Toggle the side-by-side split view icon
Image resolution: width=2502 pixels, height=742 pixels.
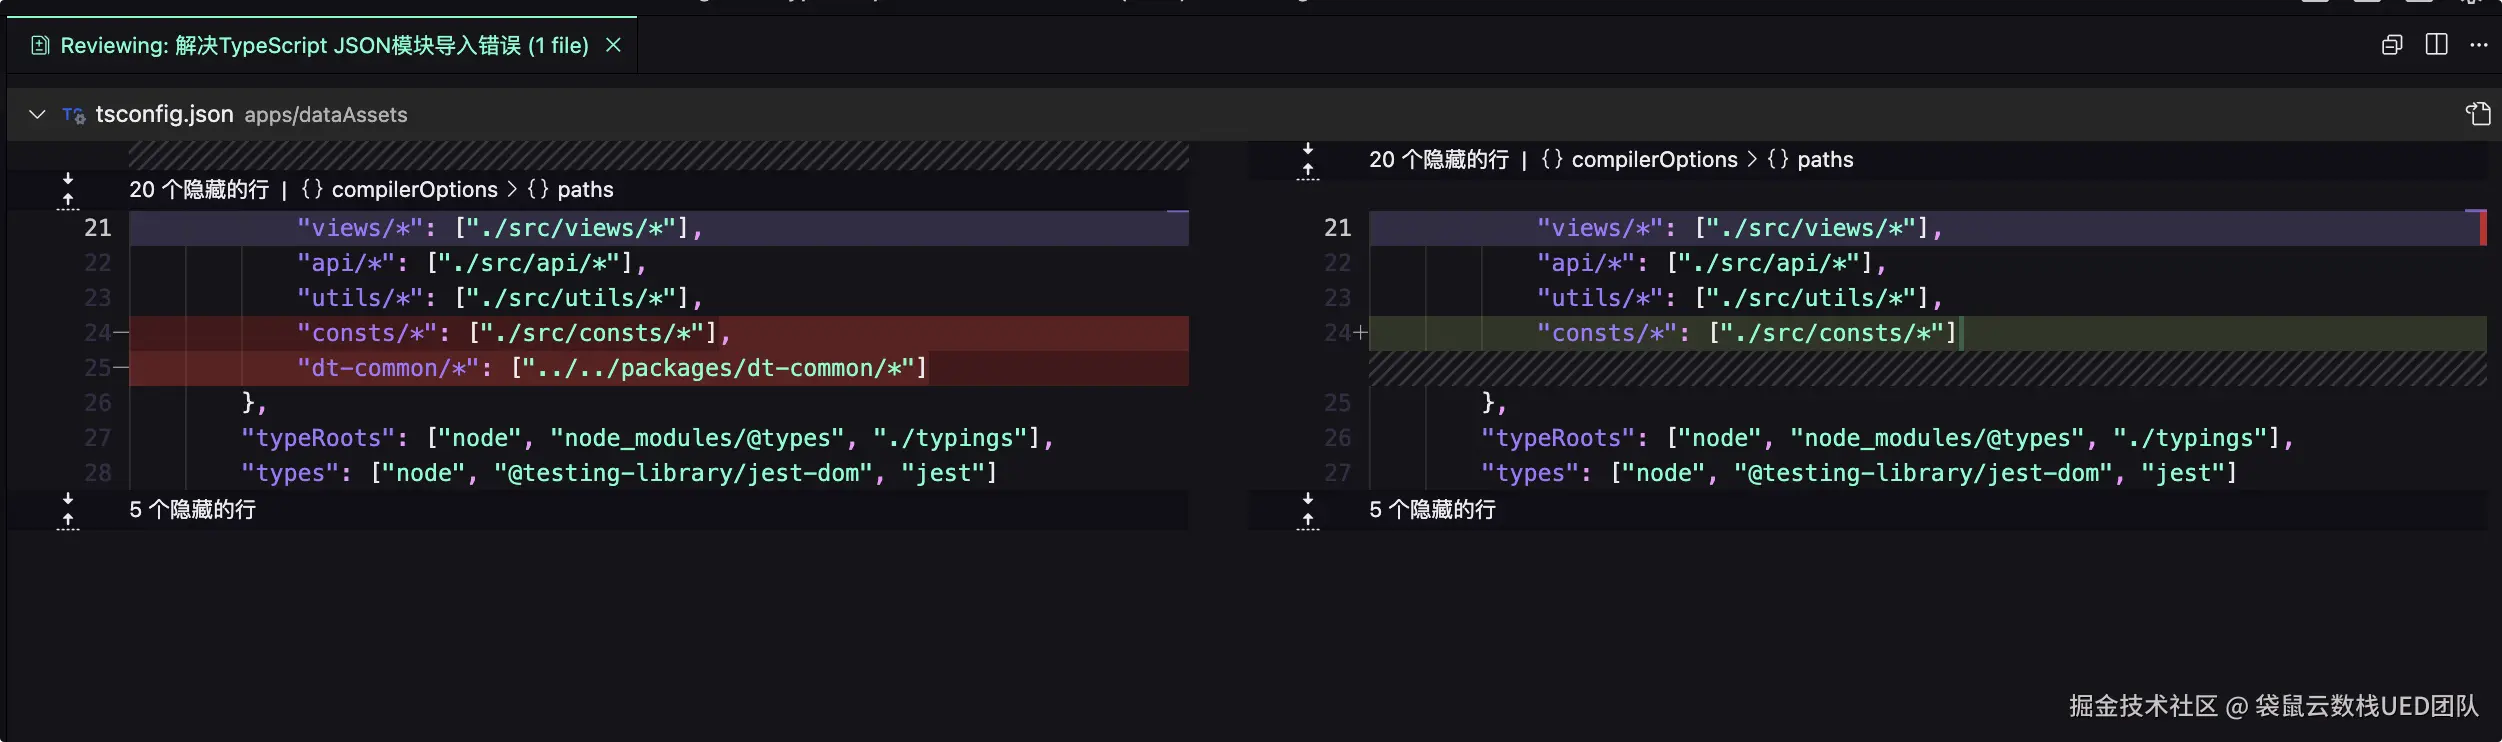click(2436, 45)
